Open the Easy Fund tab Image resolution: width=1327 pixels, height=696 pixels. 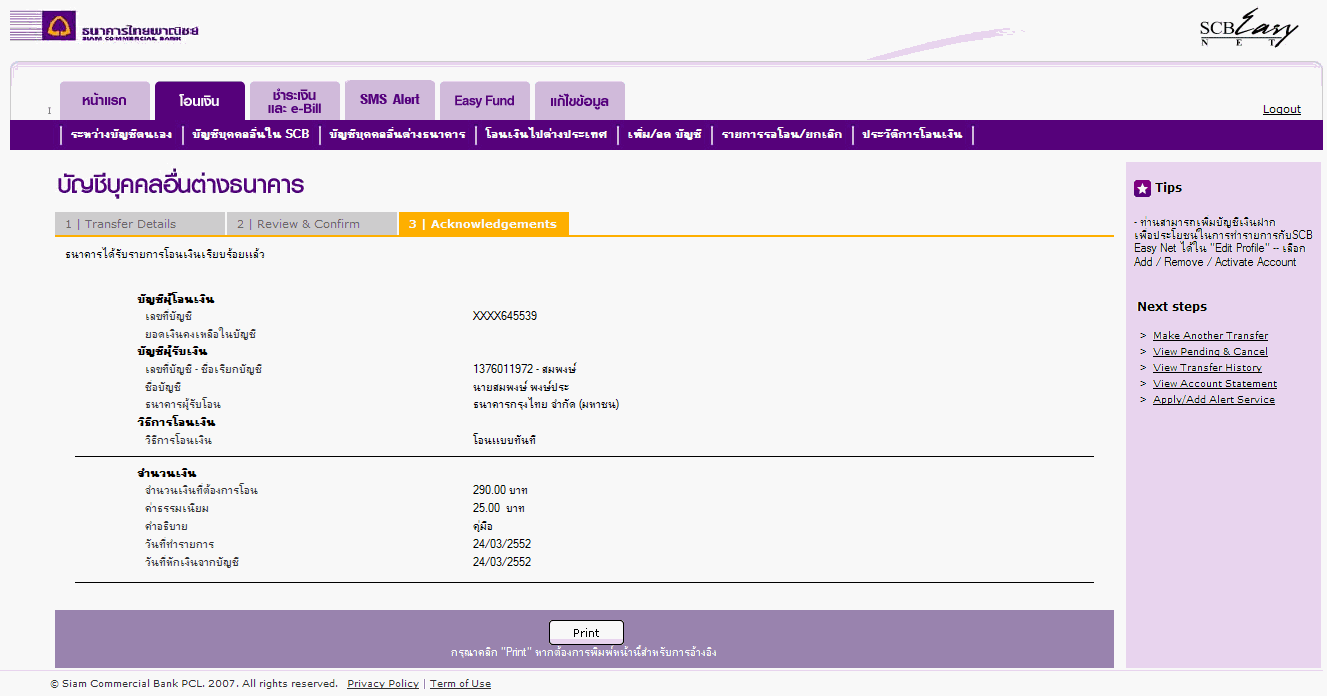pos(484,101)
